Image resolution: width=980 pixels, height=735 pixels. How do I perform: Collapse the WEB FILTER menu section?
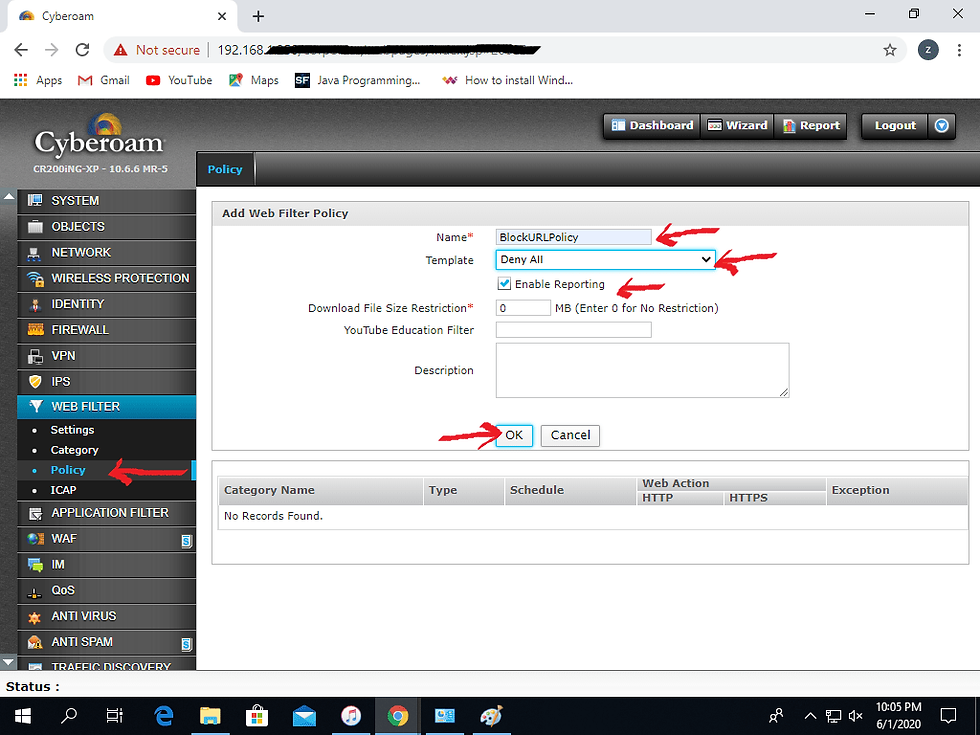point(106,406)
